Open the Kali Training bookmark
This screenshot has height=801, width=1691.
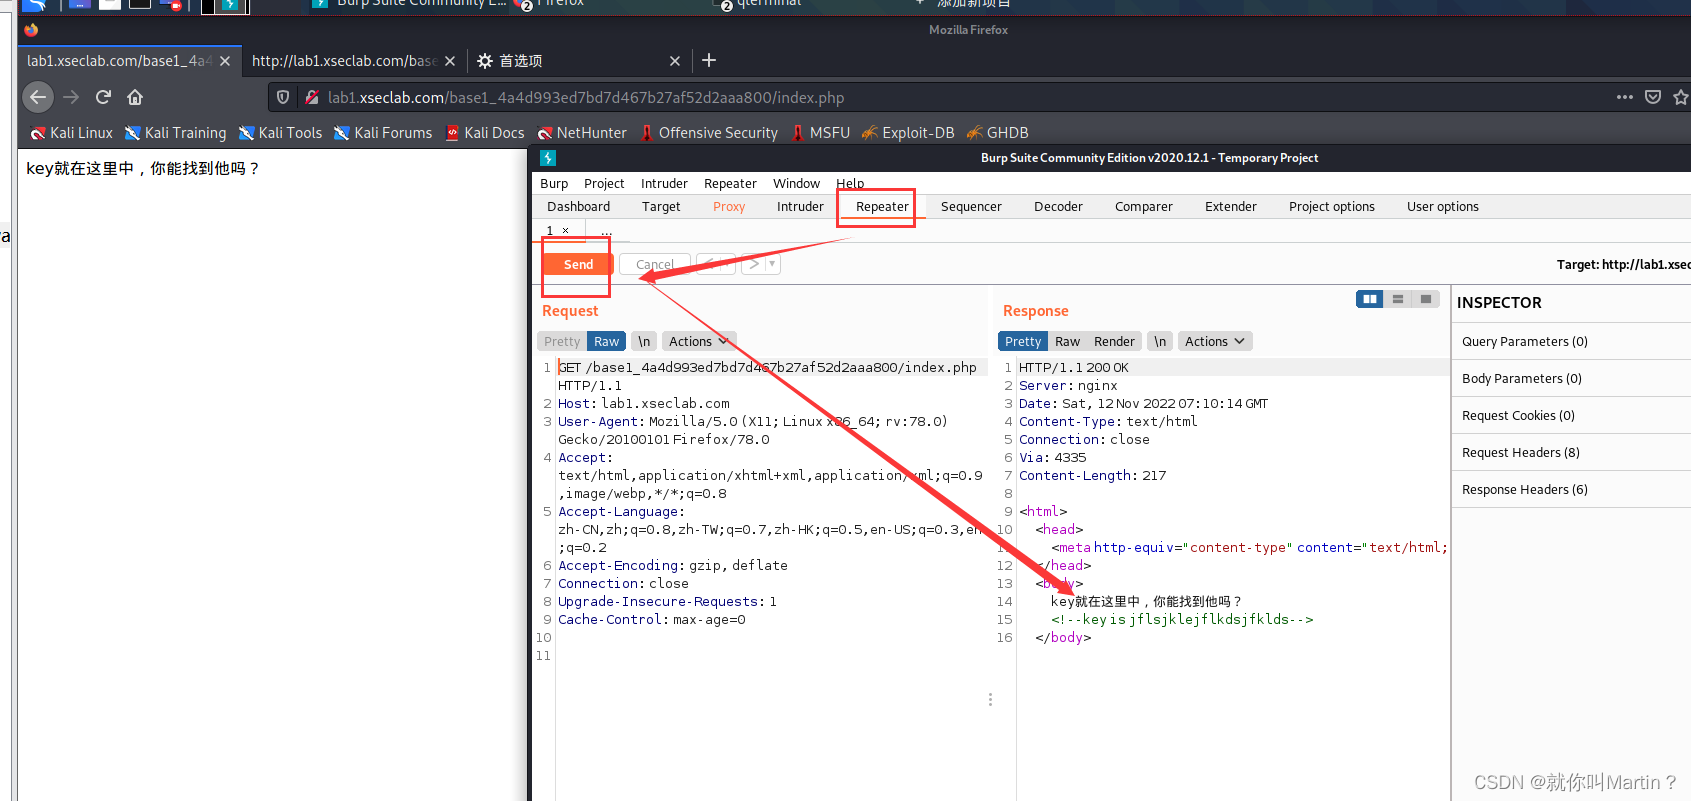click(x=175, y=133)
